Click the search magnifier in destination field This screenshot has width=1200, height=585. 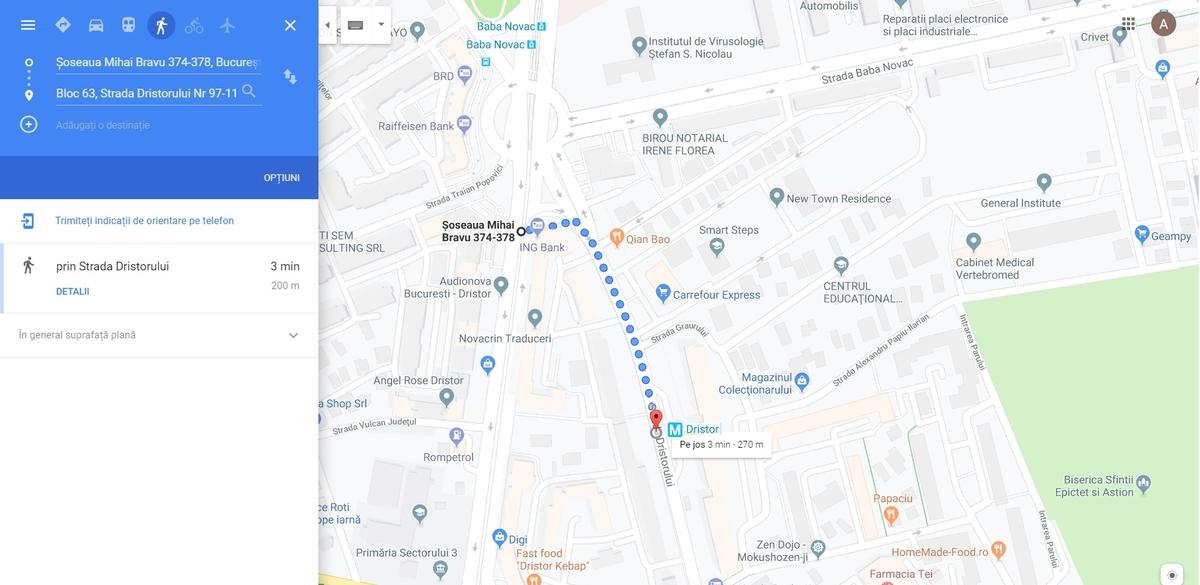click(249, 92)
